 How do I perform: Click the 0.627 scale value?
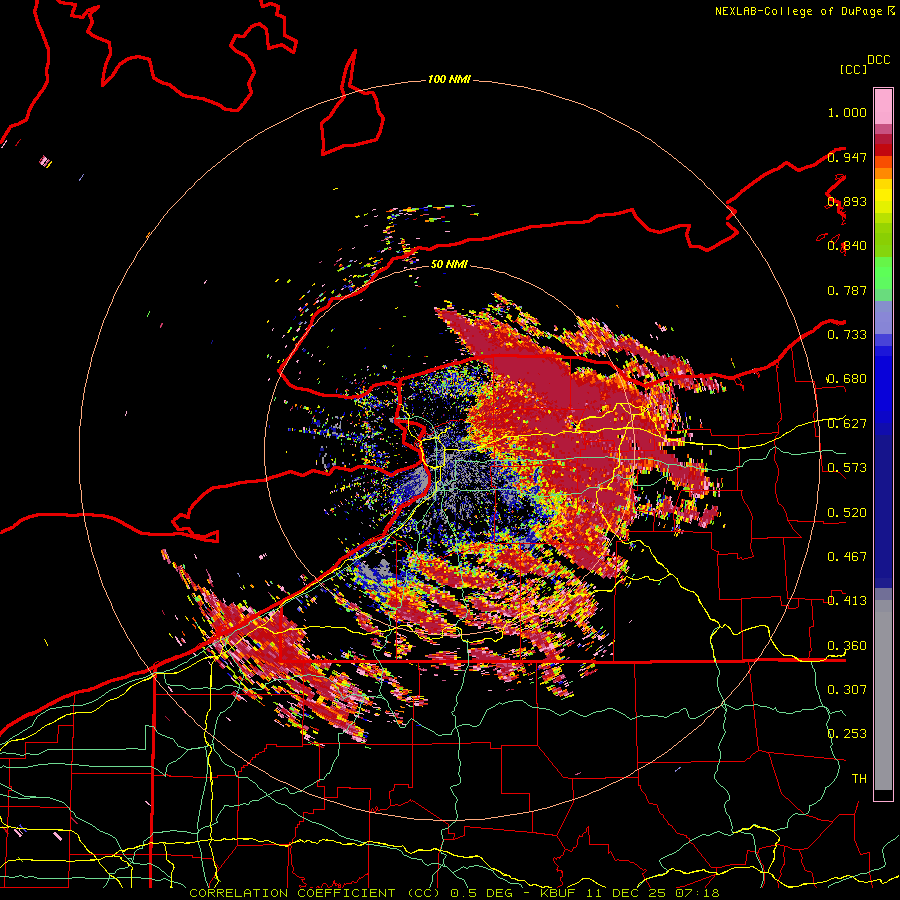click(x=847, y=424)
